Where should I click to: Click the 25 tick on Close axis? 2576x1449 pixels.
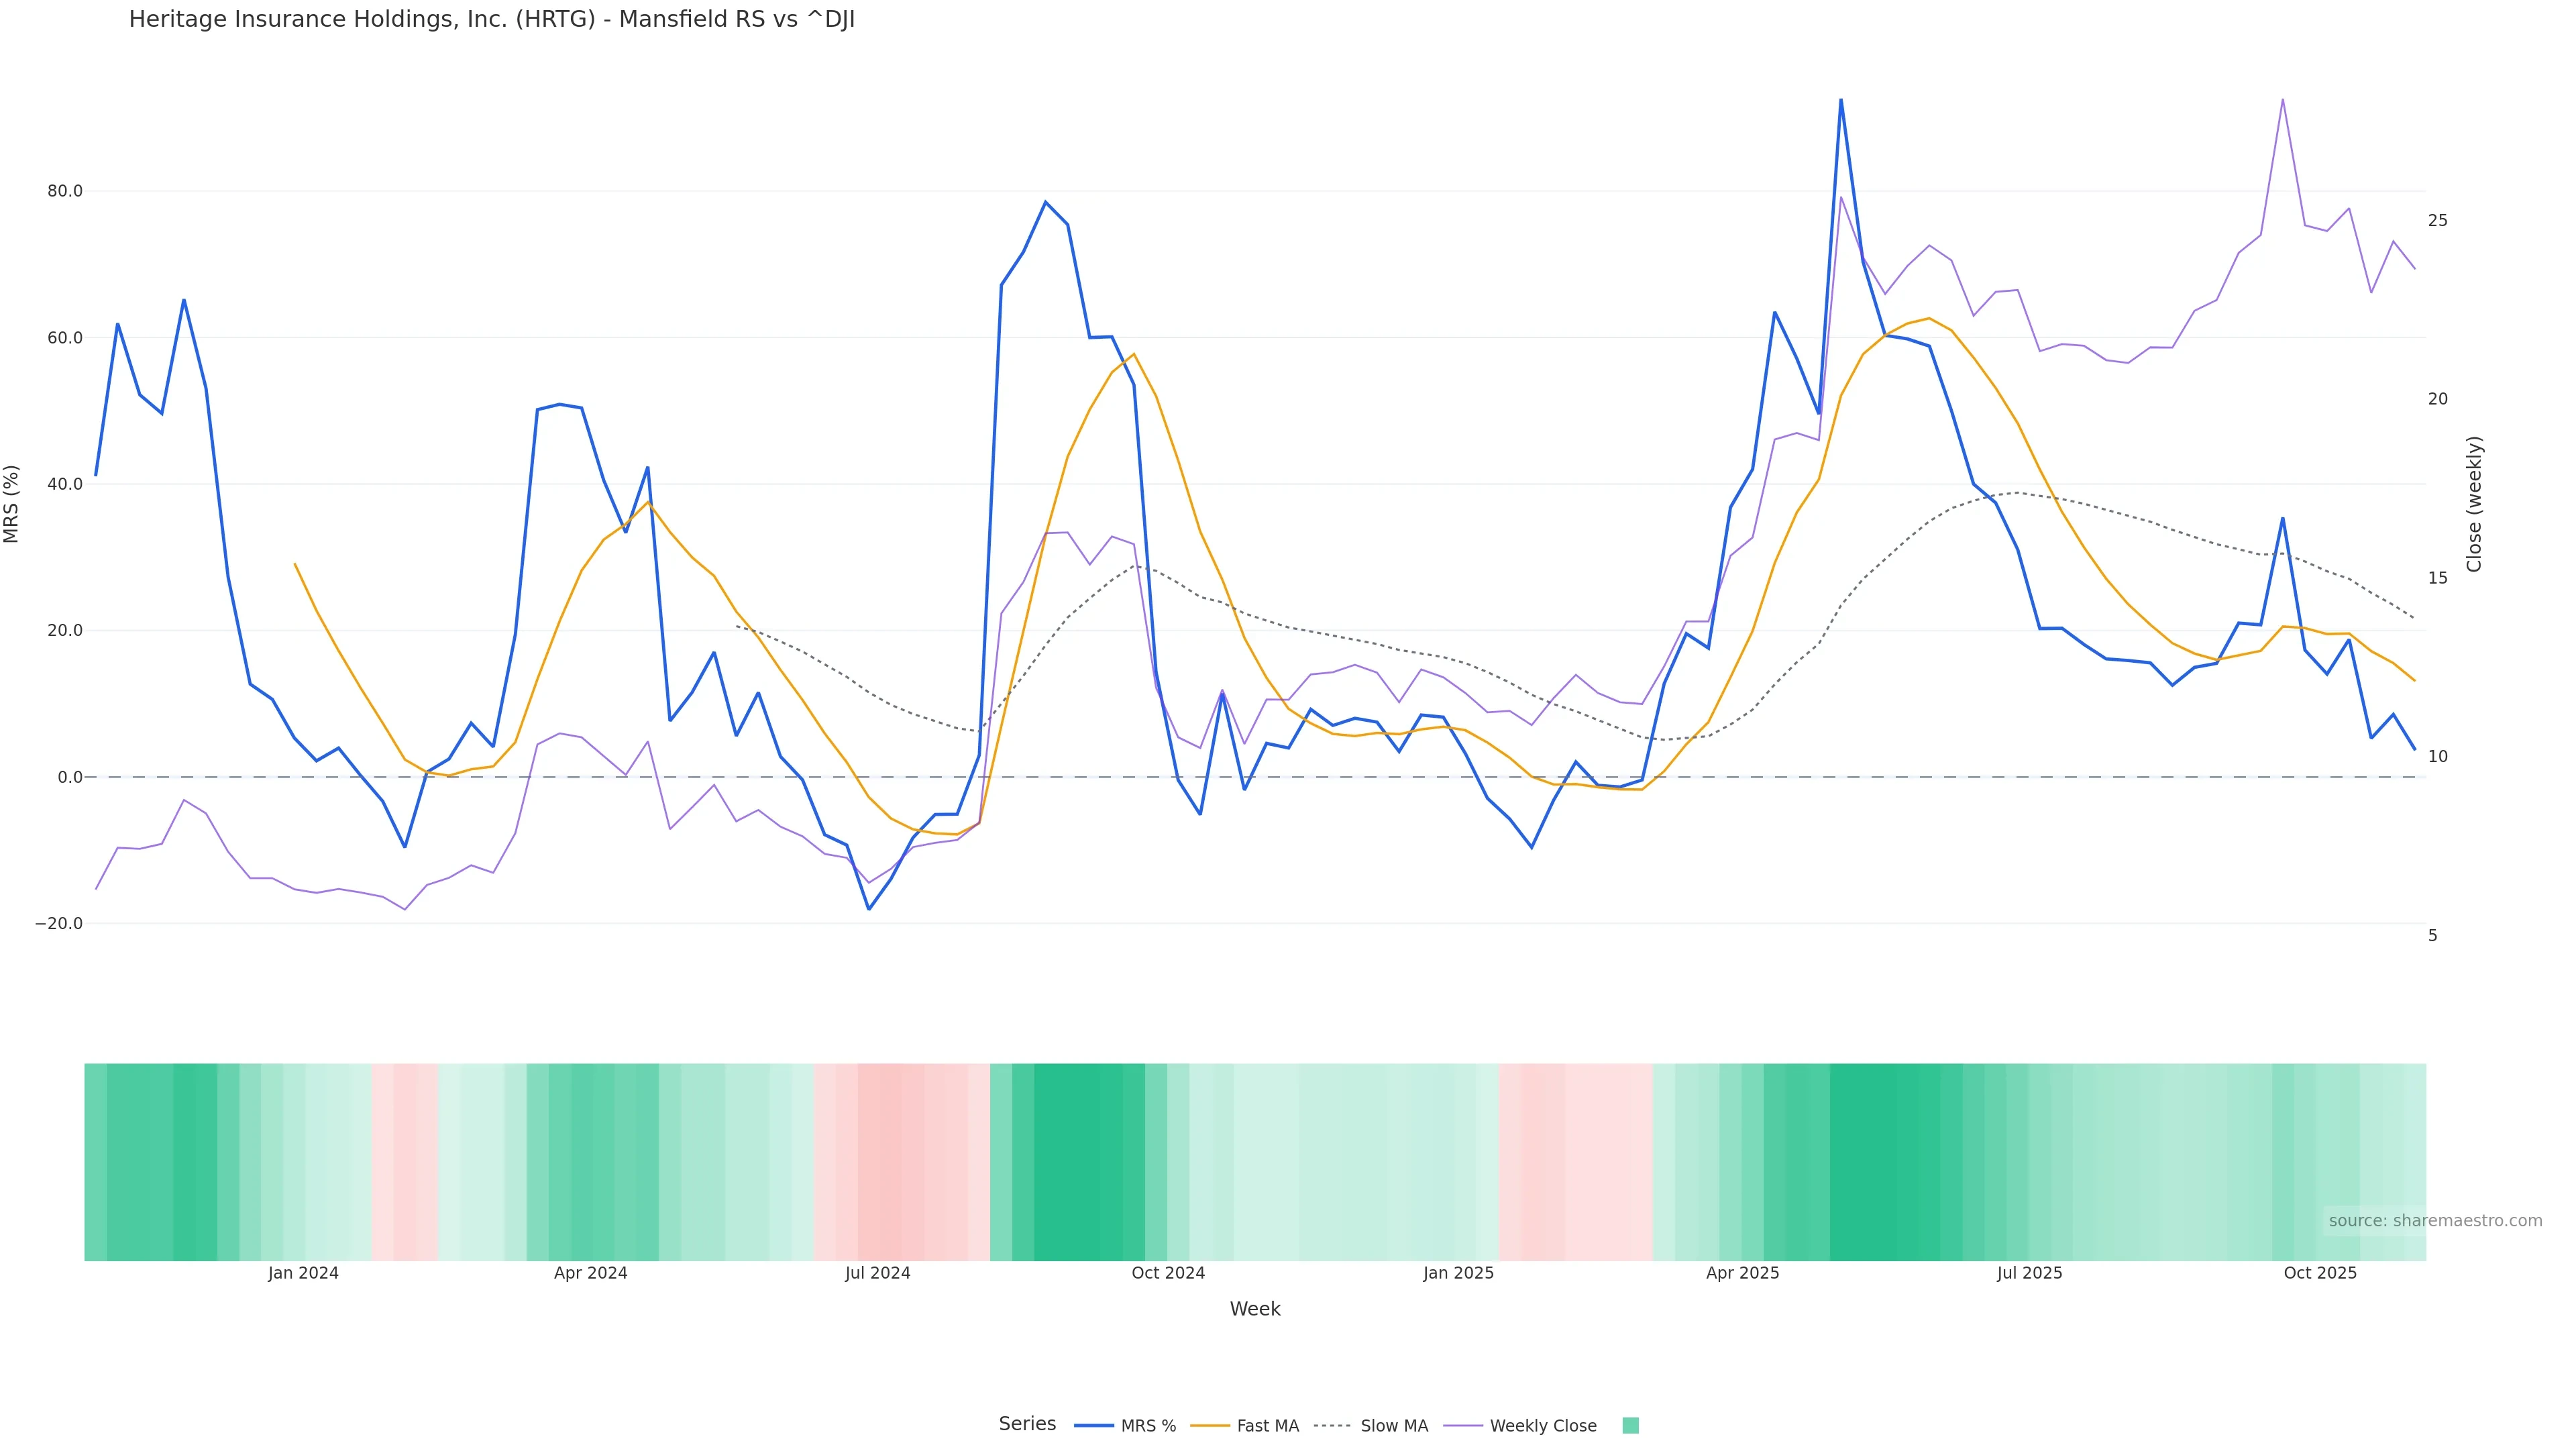[2437, 220]
